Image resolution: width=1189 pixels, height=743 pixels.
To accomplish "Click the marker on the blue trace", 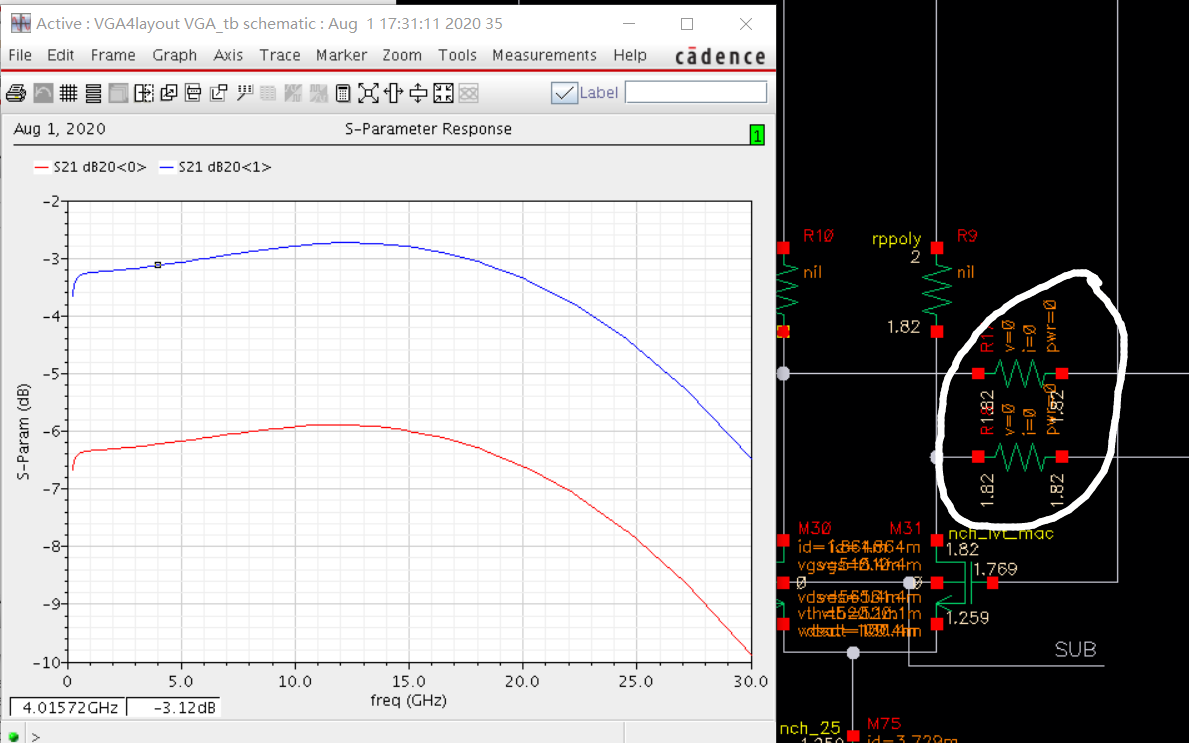I will (158, 265).
